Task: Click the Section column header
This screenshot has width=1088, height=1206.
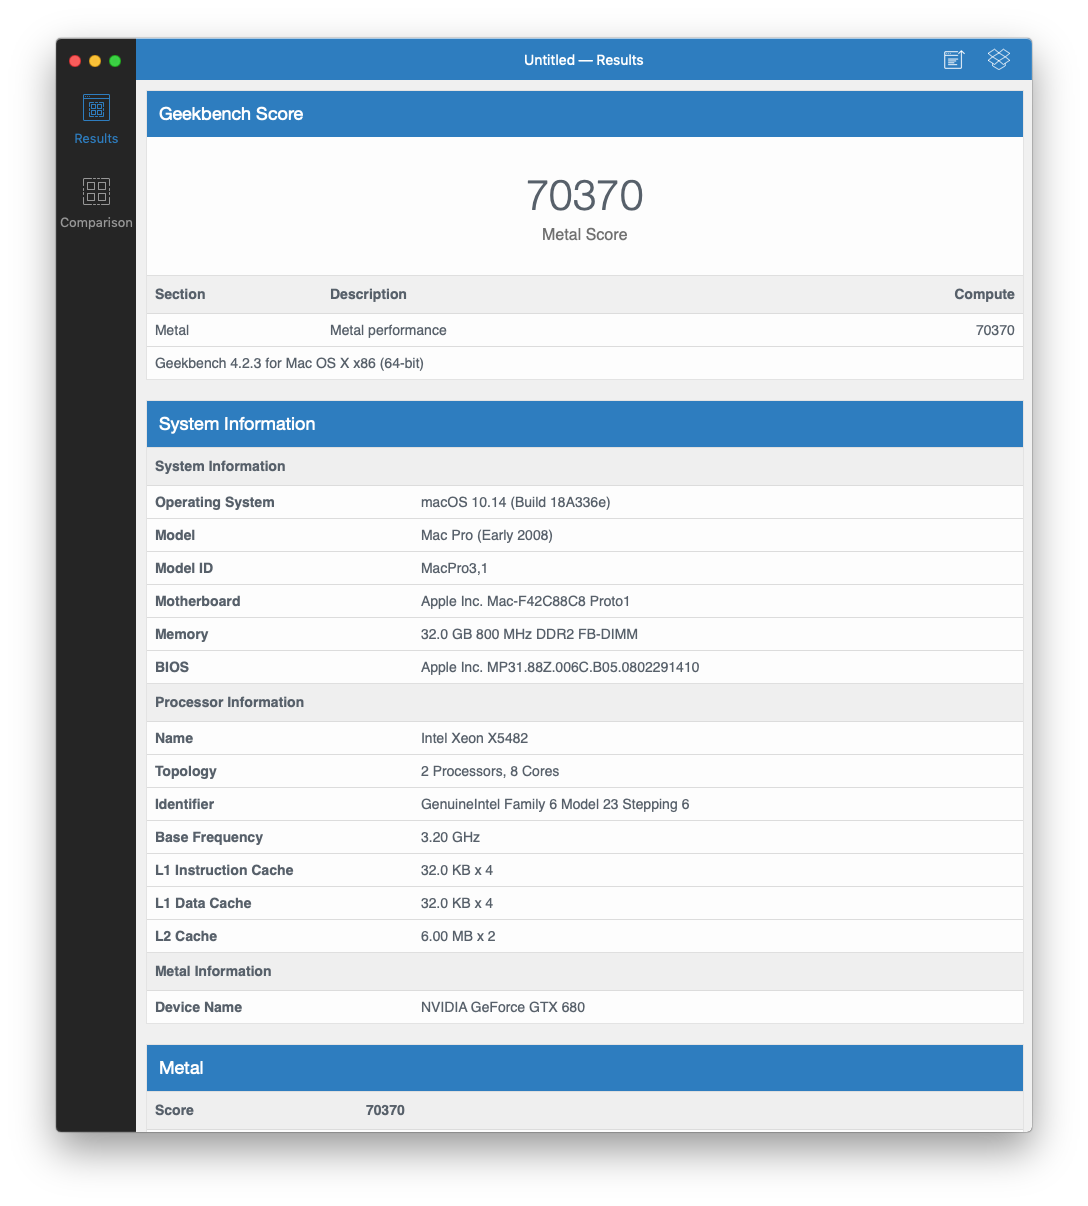Action: click(x=180, y=294)
